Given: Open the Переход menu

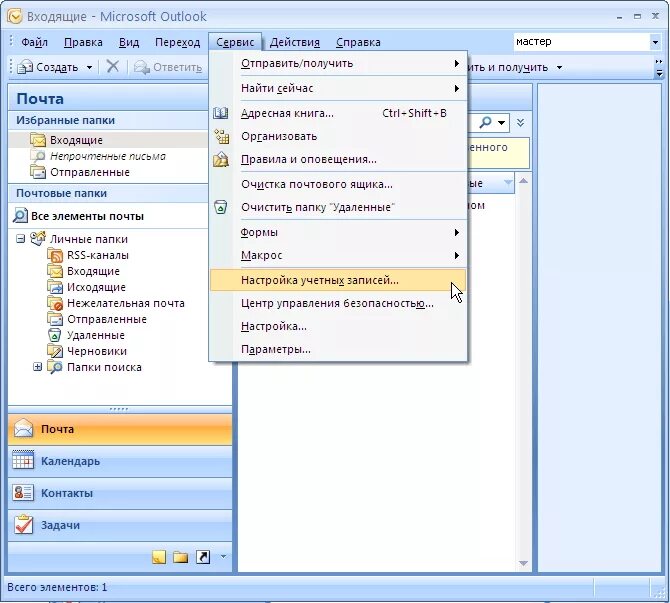Looking at the screenshot, I should coord(177,42).
